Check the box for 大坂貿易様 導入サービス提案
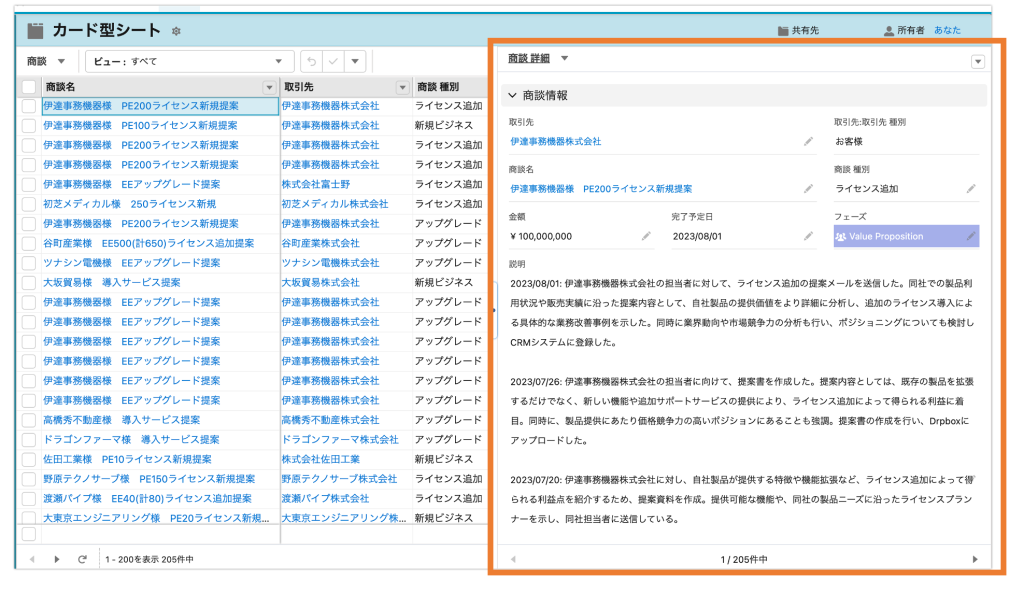Viewport: 1024px width, 593px height. (29, 282)
